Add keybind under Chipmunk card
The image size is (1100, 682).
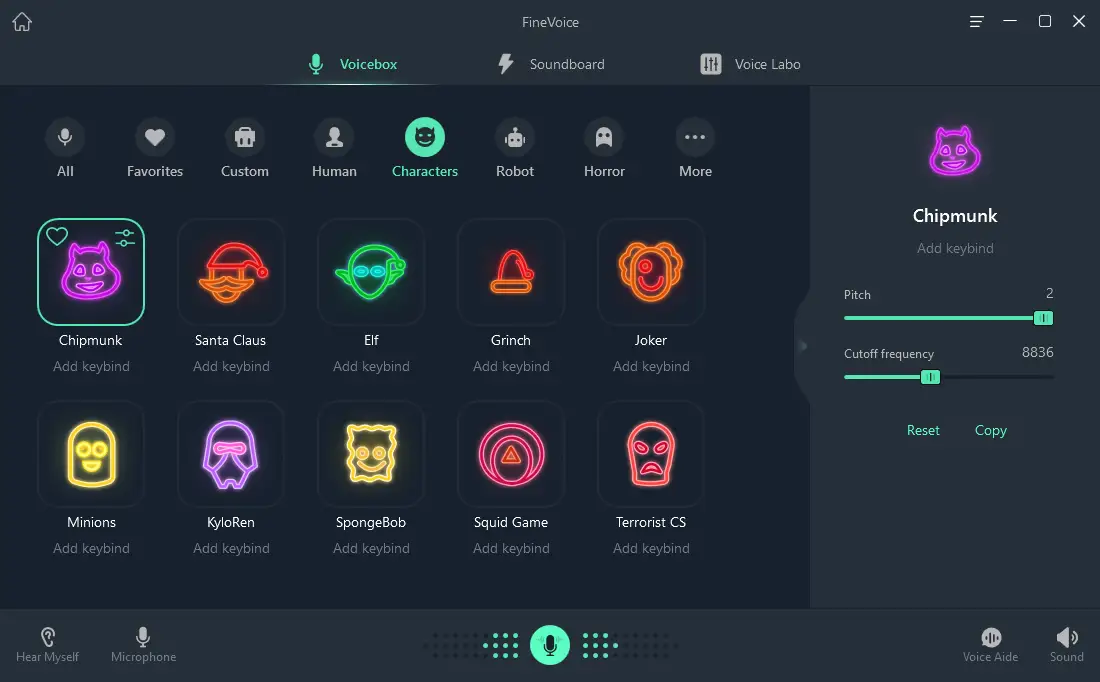pos(91,366)
